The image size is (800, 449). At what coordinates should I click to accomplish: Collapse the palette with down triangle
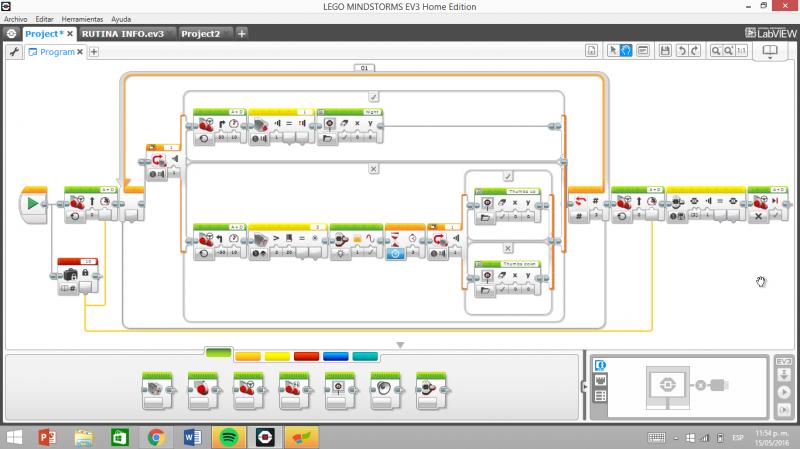pyautogui.click(x=401, y=345)
